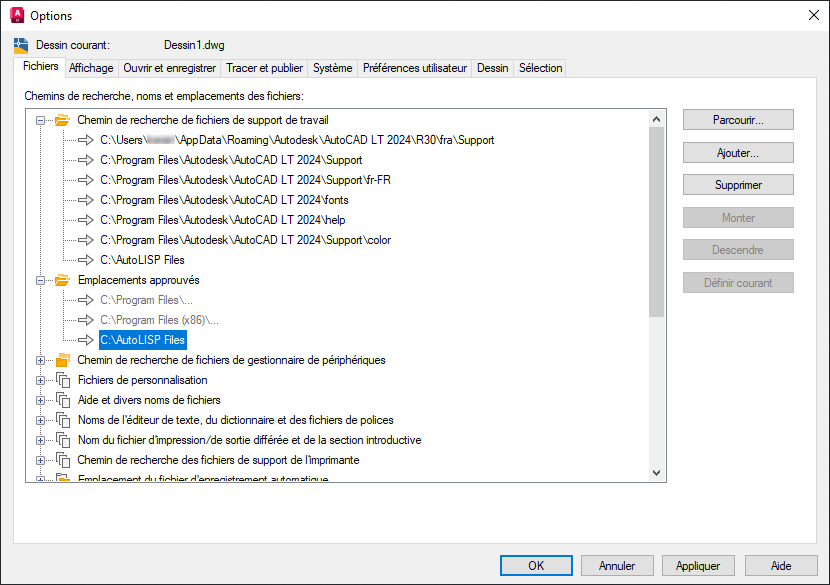The image size is (830, 585).
Task: Click the Parcourir... button
Action: coord(738,120)
